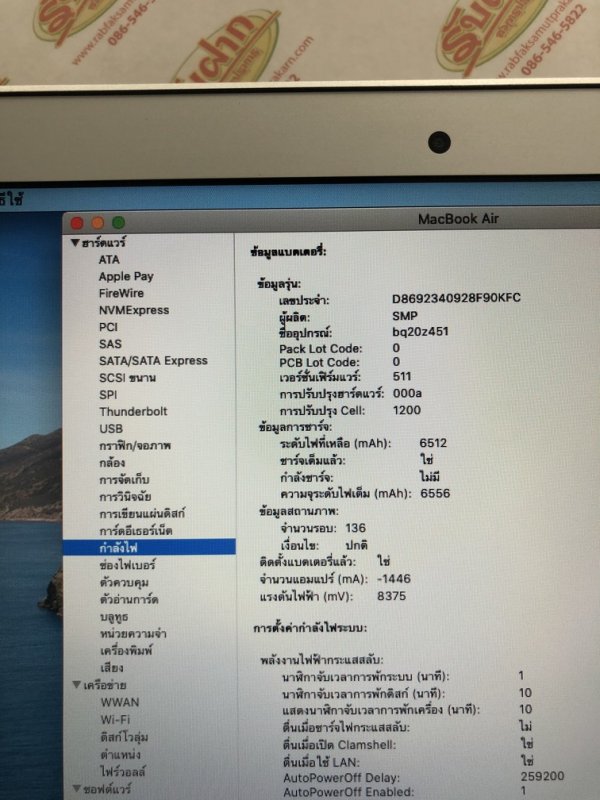The height and width of the screenshot is (800, 600).
Task: Select SATA/SATA Express in the sidebar
Action: point(153,361)
